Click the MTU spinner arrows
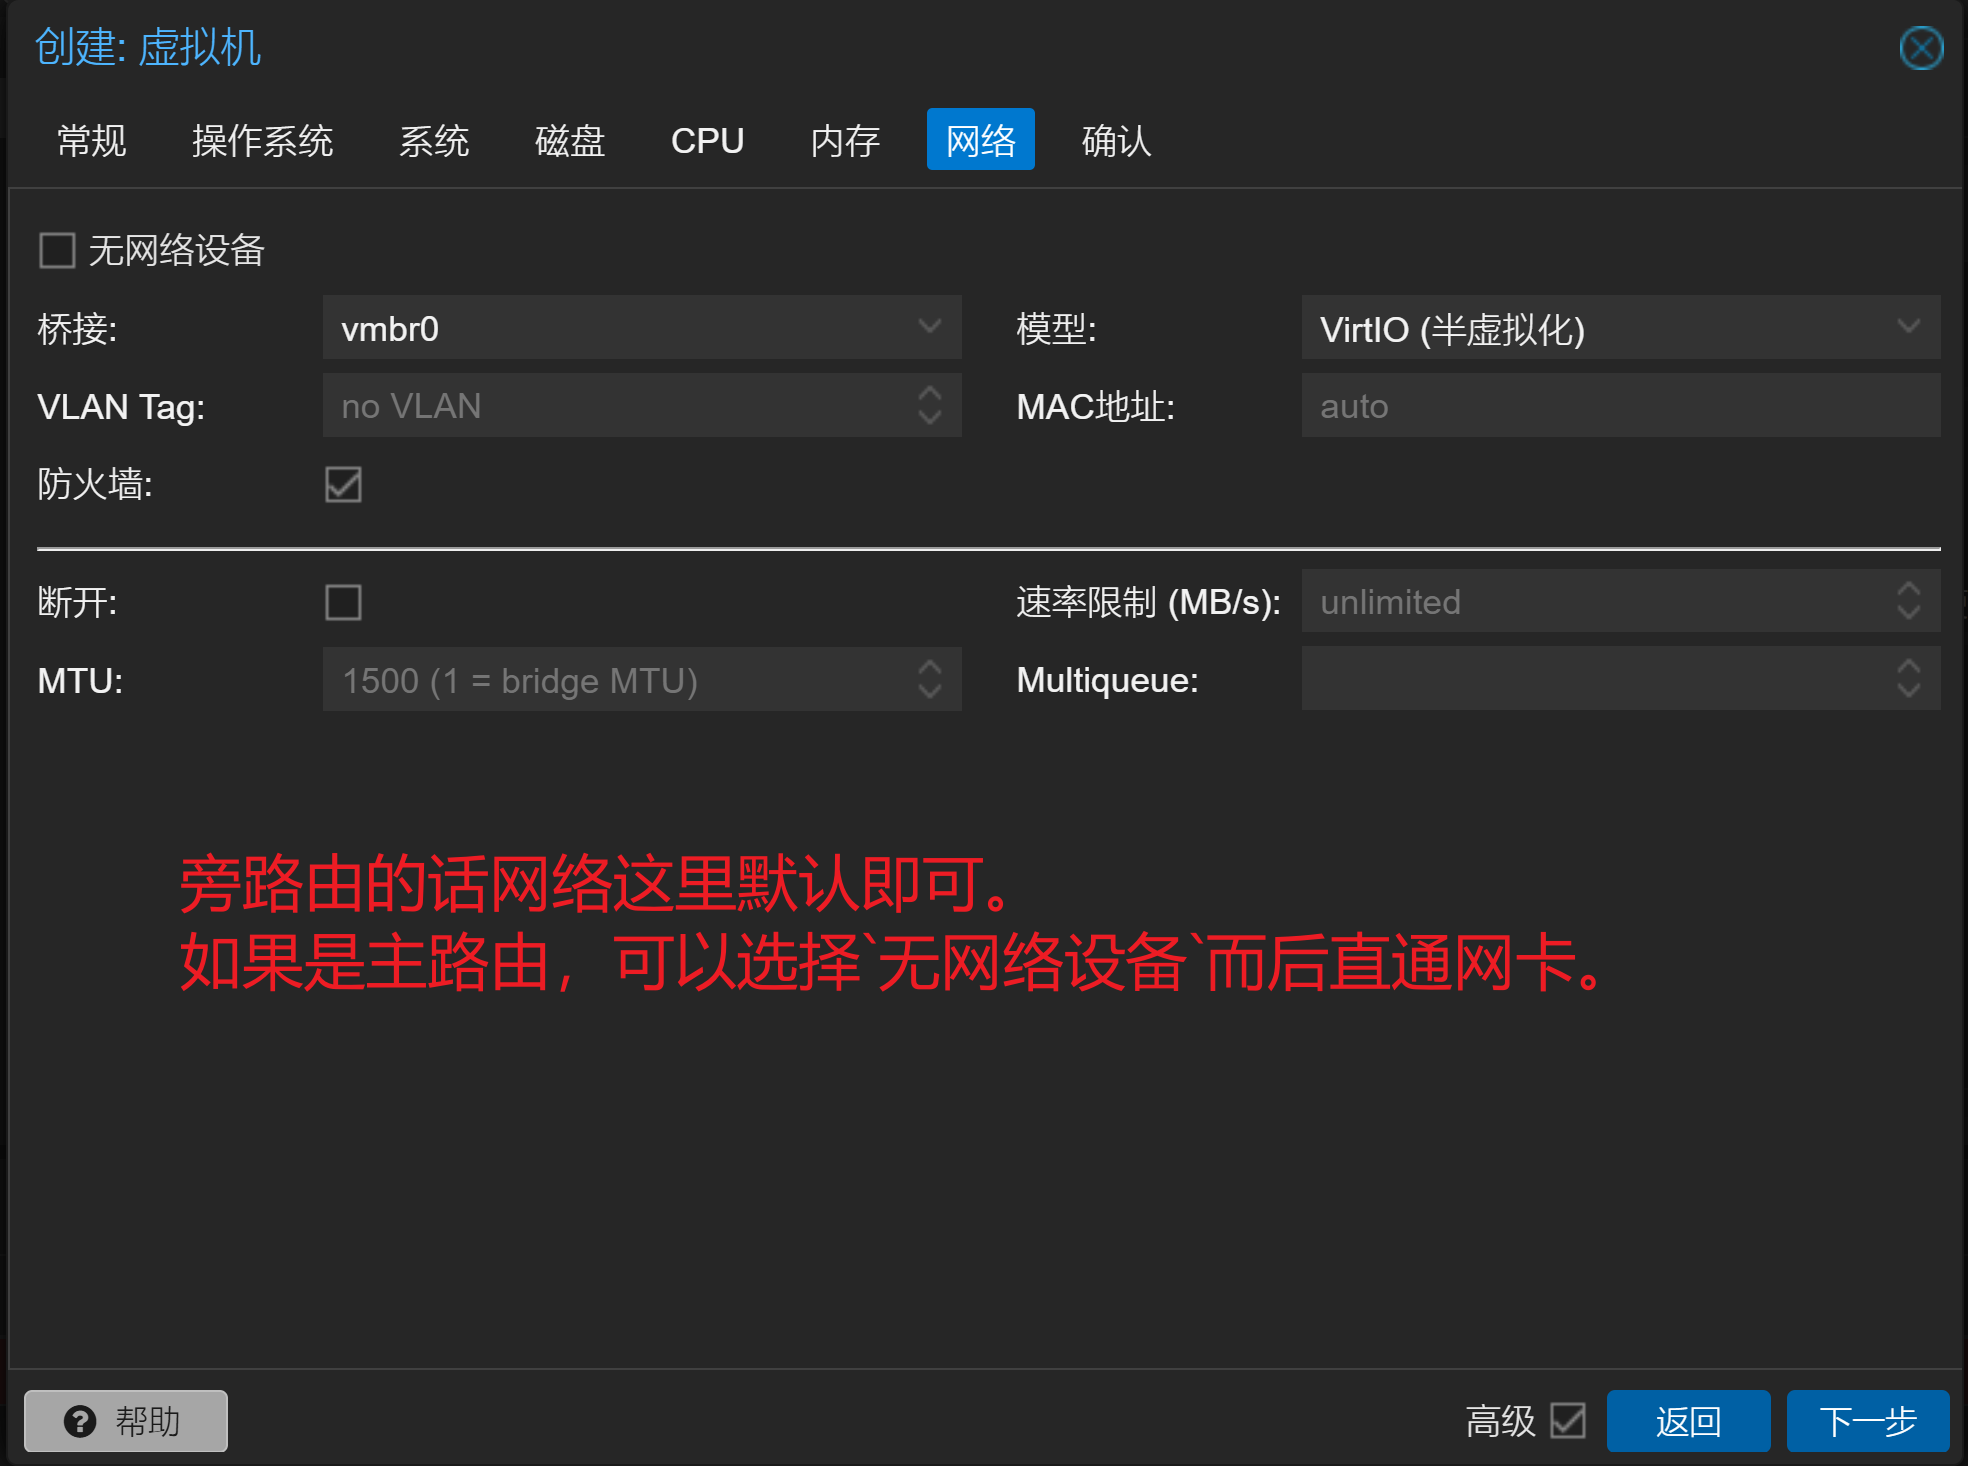Viewport: 1968px width, 1466px height. (930, 679)
